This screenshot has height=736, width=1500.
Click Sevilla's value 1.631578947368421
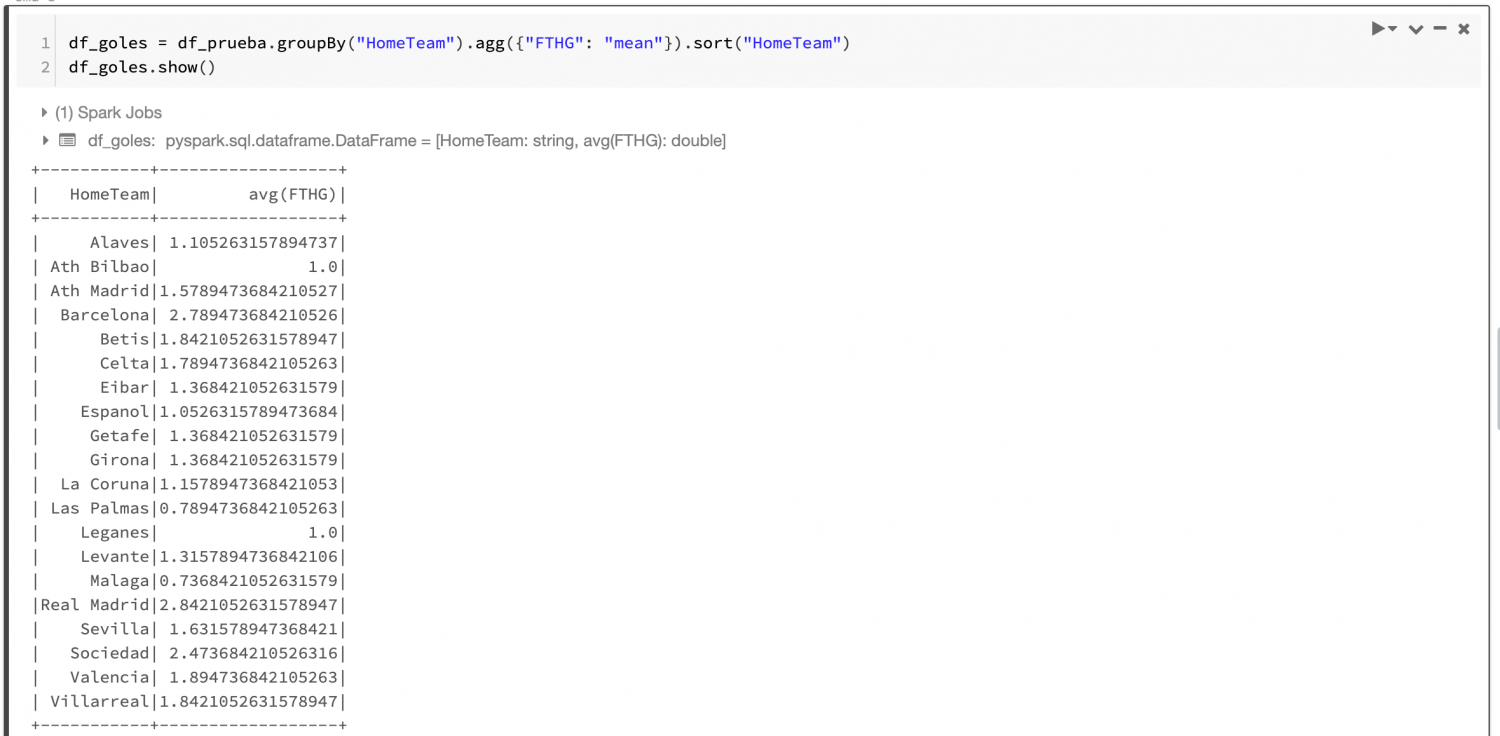point(253,630)
